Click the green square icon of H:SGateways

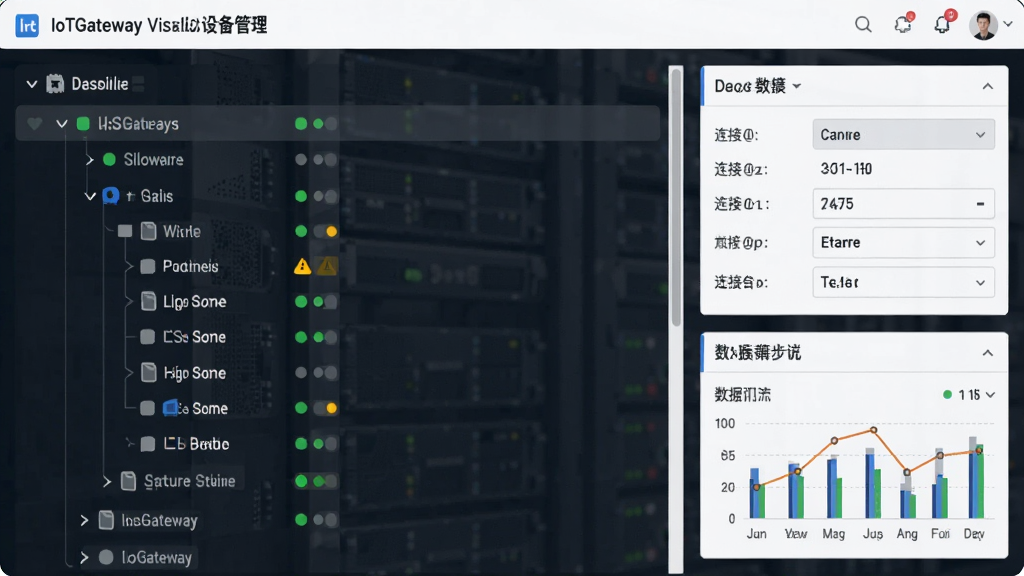(83, 123)
